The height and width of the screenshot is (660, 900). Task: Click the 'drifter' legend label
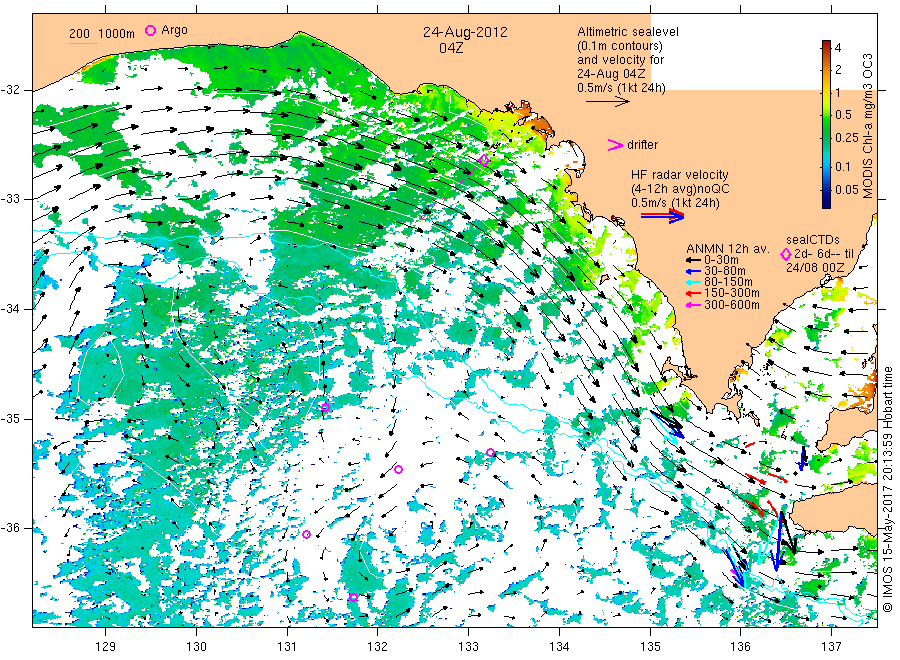click(642, 145)
